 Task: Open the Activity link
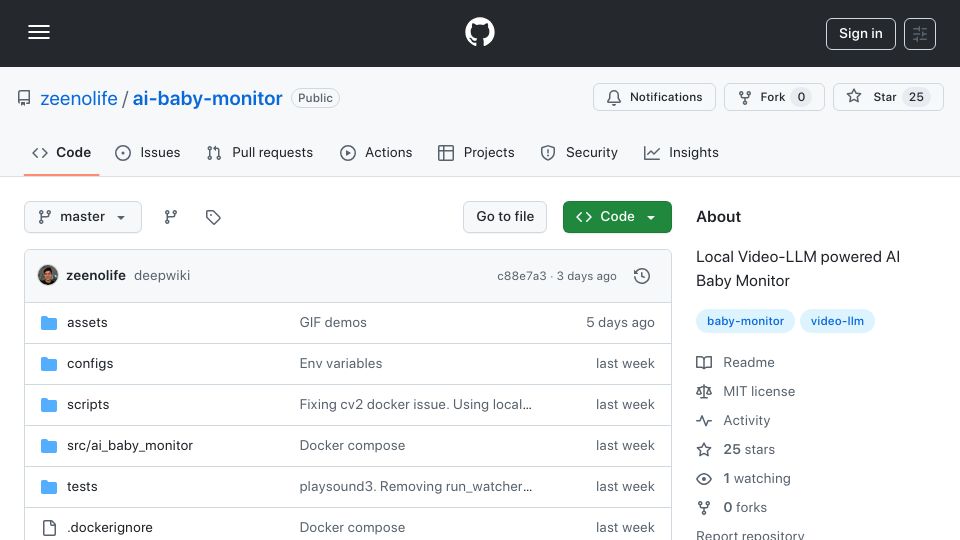tap(746, 421)
